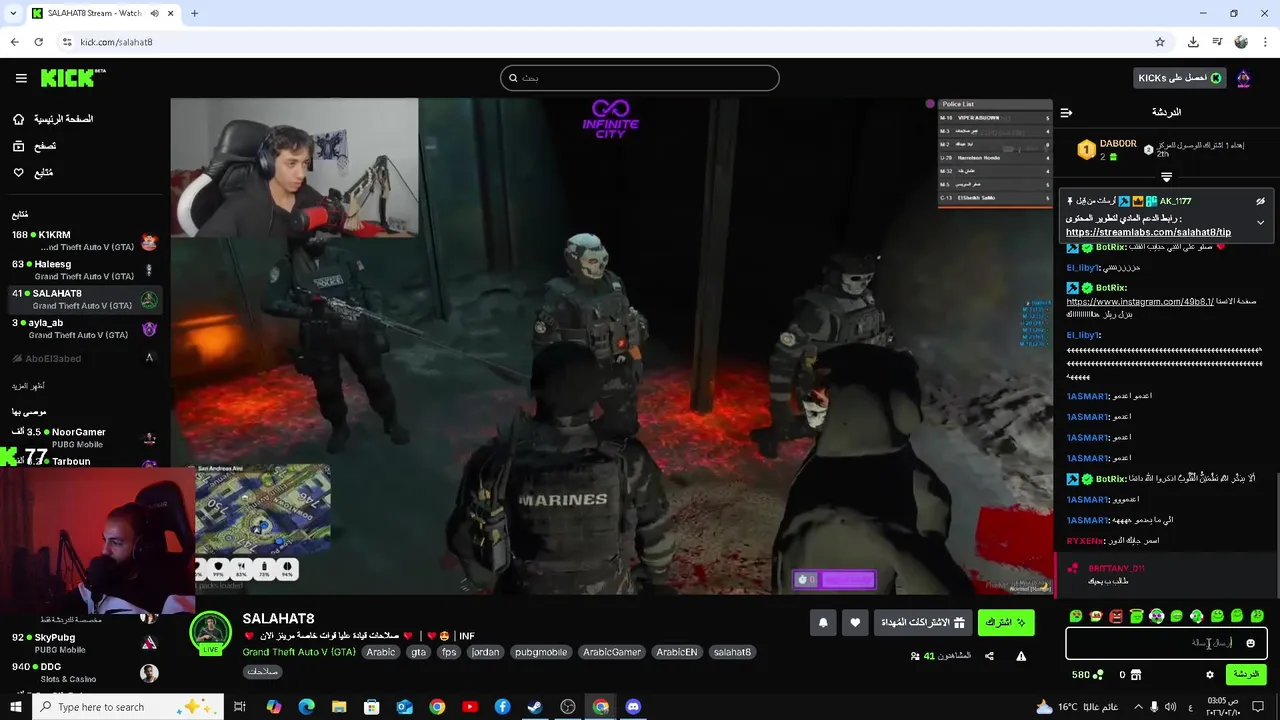Open the browse sidebar item
Viewport: 1280px width, 720px height.
click(34, 146)
